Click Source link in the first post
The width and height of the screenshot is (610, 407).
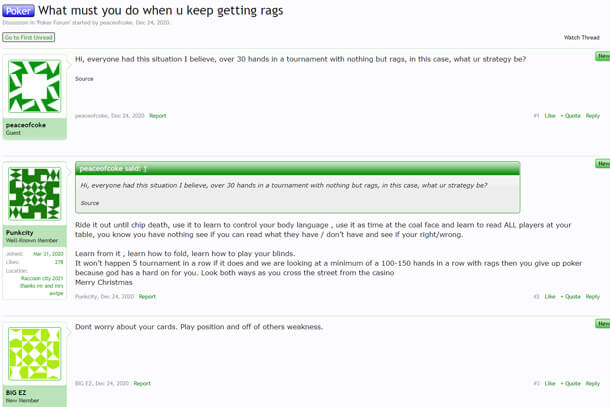click(84, 79)
